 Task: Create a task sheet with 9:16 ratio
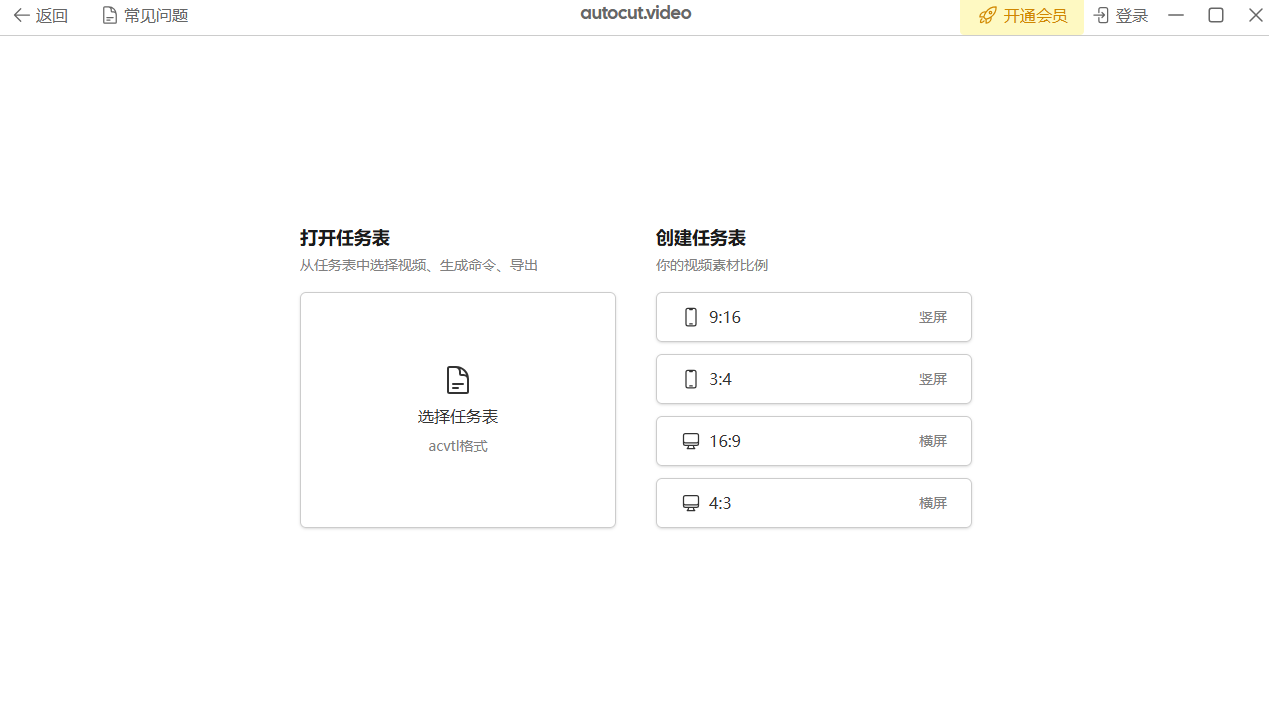813,317
